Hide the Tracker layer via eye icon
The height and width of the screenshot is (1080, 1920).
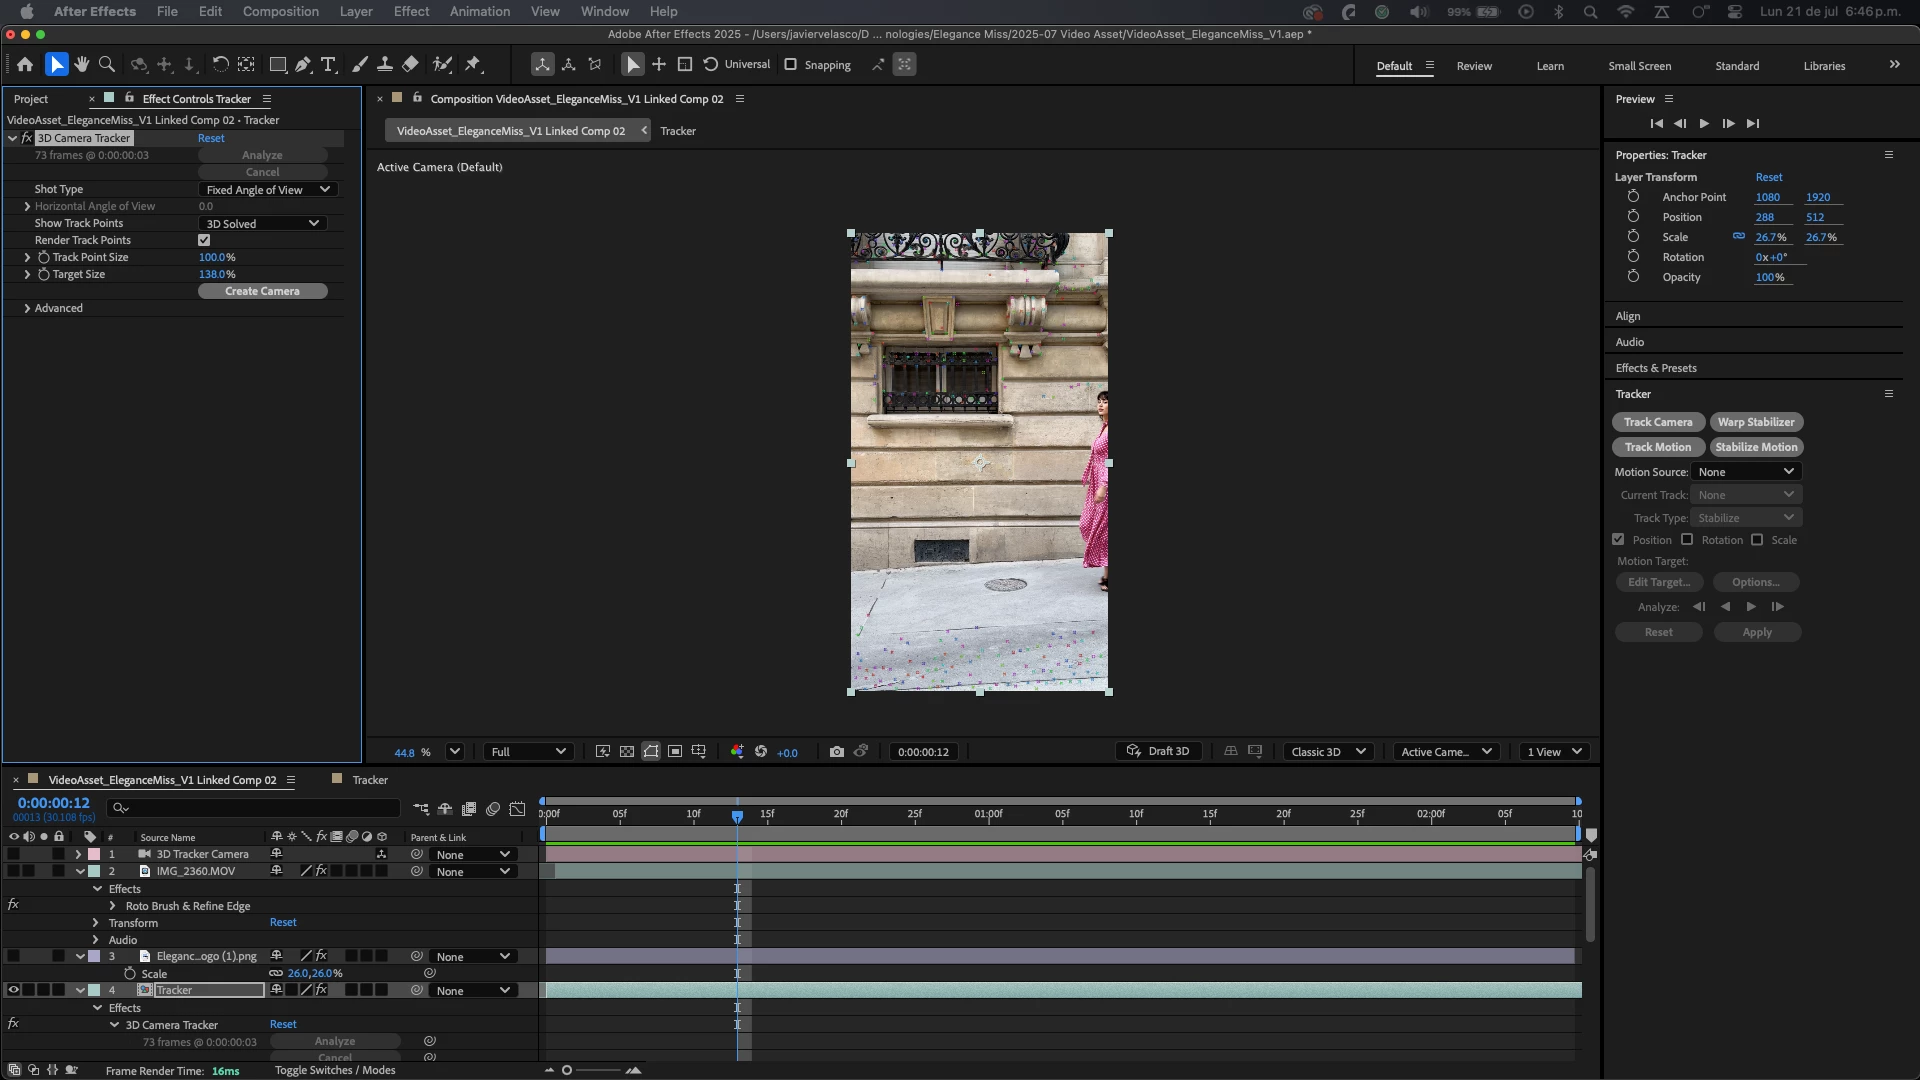pyautogui.click(x=14, y=990)
